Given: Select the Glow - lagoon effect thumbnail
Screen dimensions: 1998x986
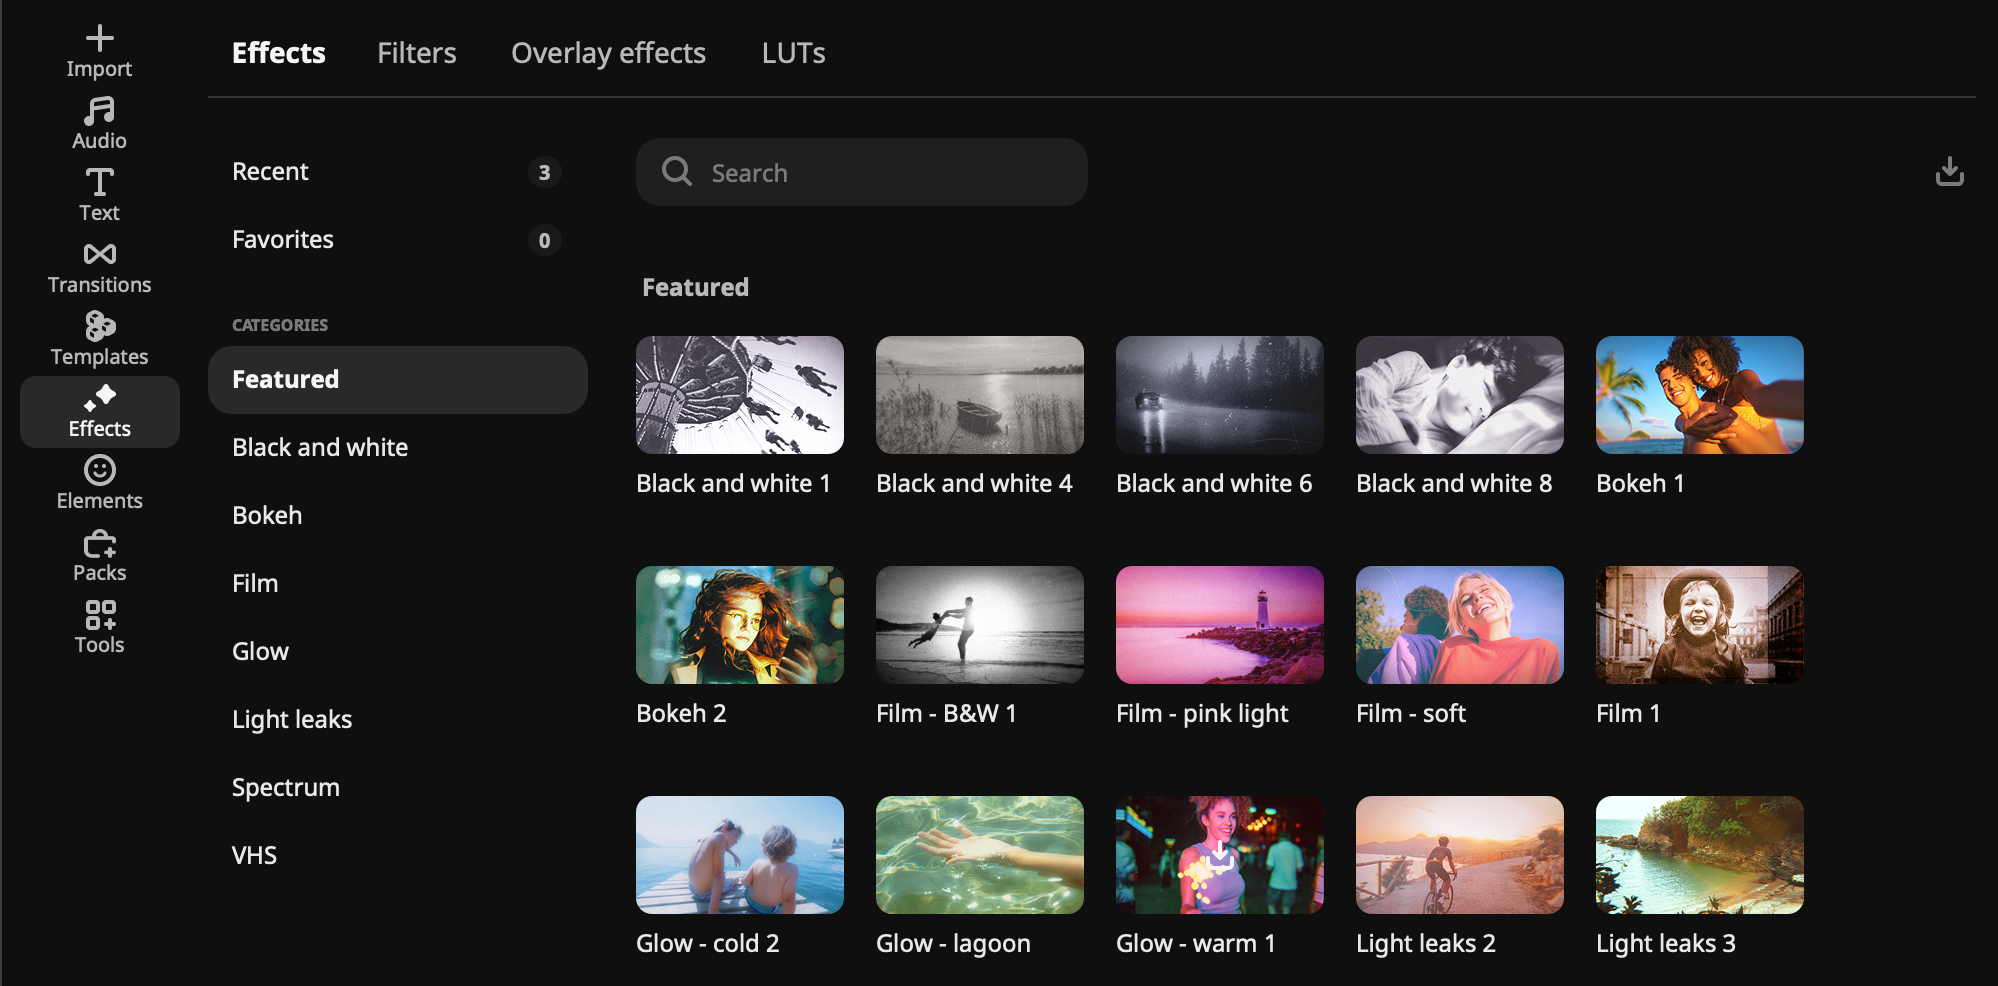Looking at the screenshot, I should (x=980, y=855).
